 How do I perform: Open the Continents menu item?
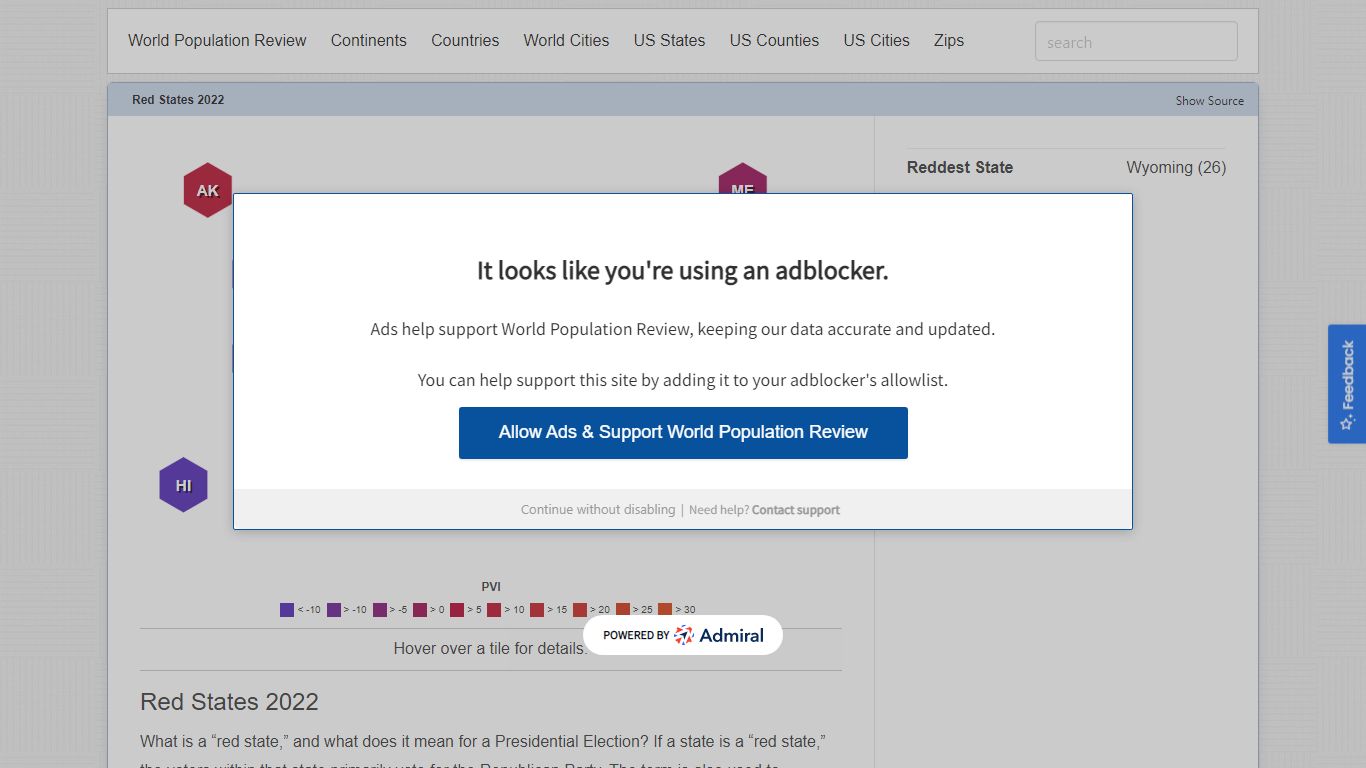tap(369, 41)
